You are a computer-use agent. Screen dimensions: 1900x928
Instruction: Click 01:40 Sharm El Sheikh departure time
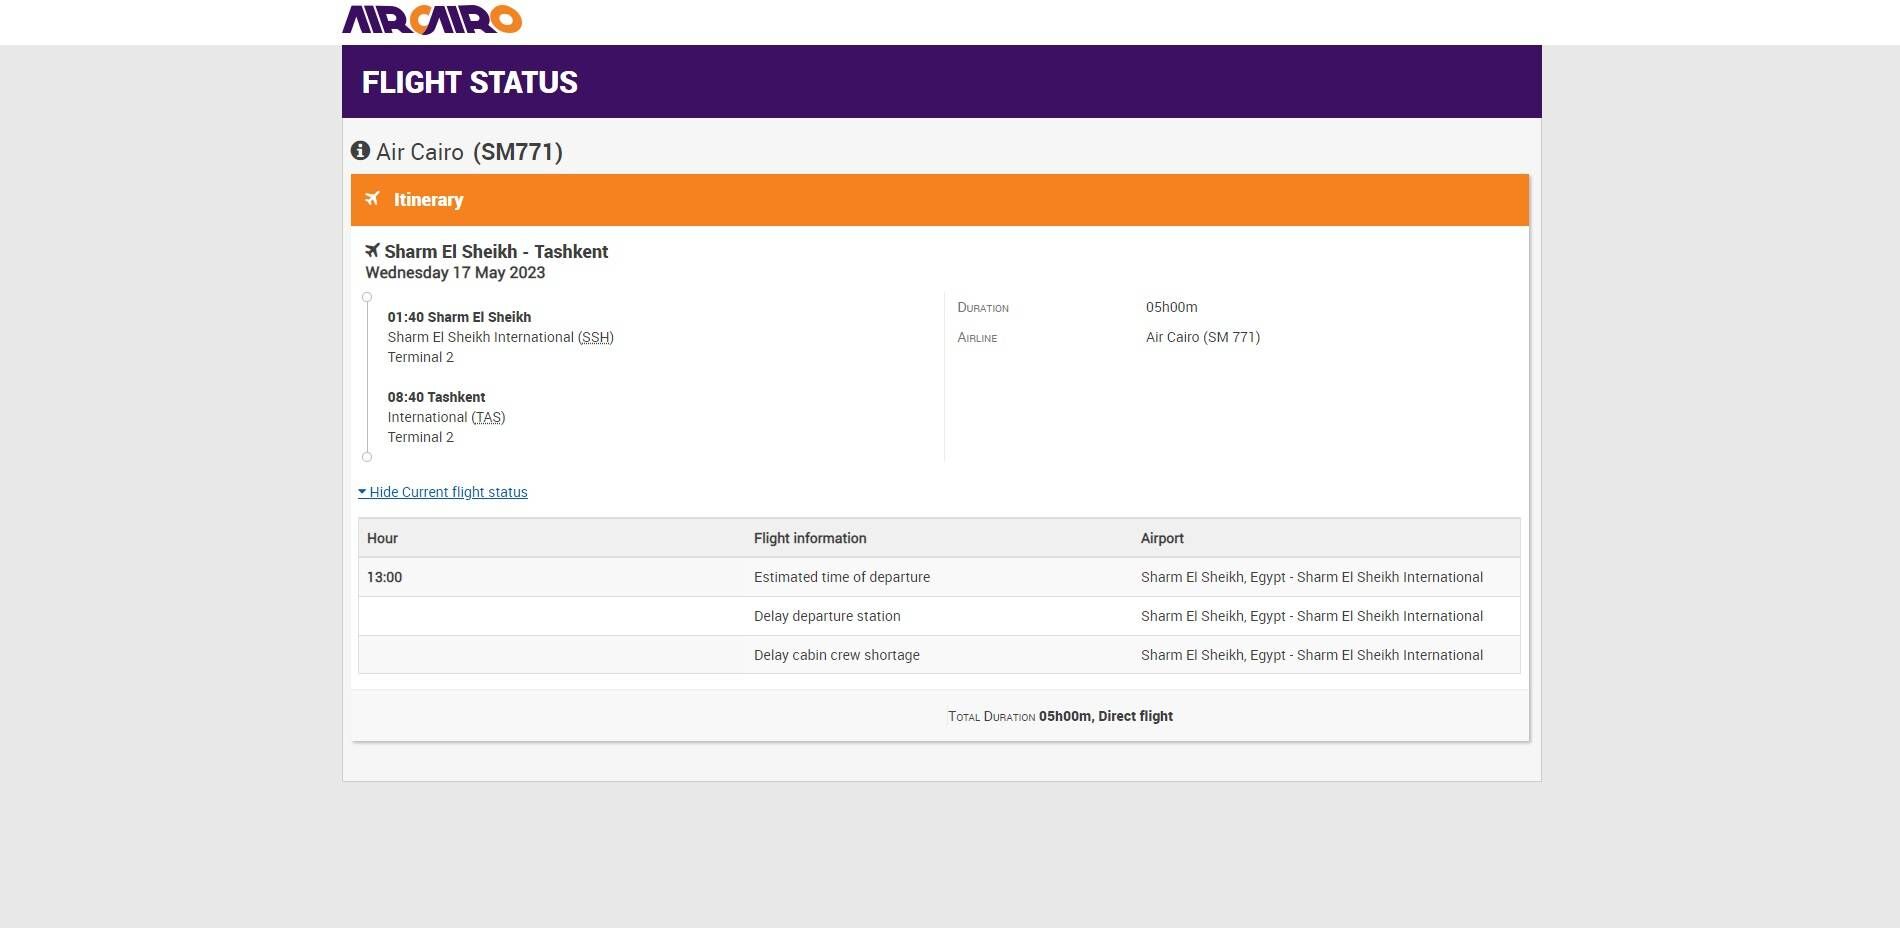tap(459, 317)
